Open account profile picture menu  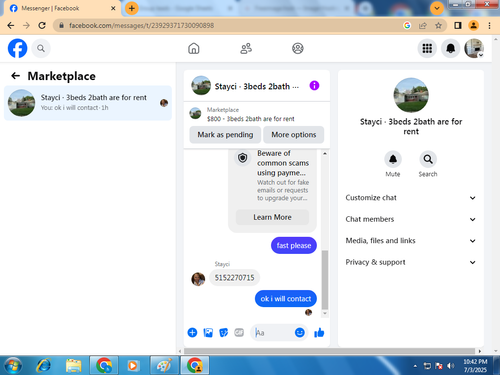pos(474,48)
